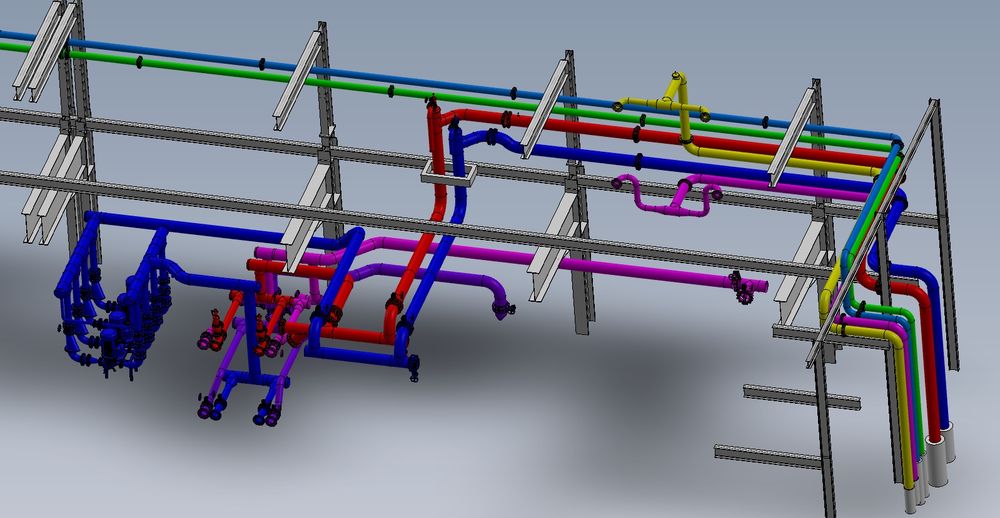Screen dimensions: 1000x518
Task: Select the dark blue riser next to the red one
Action: (x=457, y=150)
